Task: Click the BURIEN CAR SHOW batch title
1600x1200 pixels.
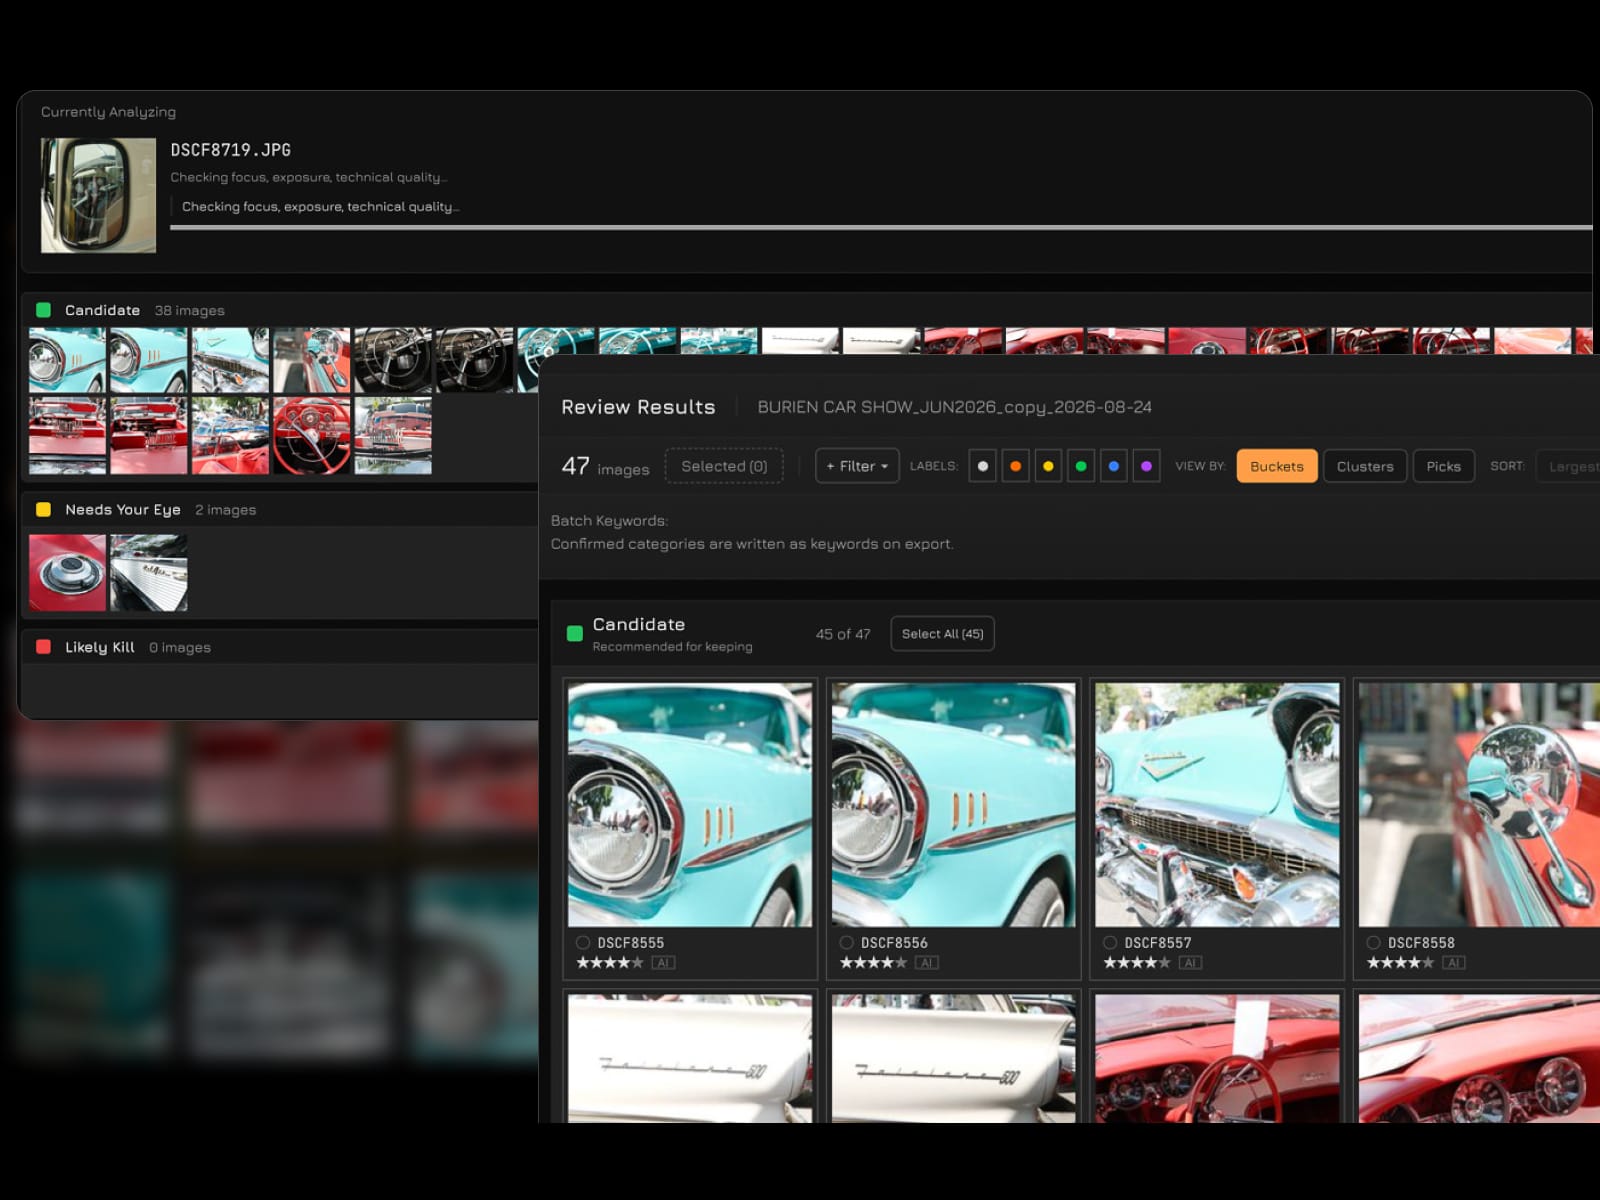Action: tap(955, 407)
